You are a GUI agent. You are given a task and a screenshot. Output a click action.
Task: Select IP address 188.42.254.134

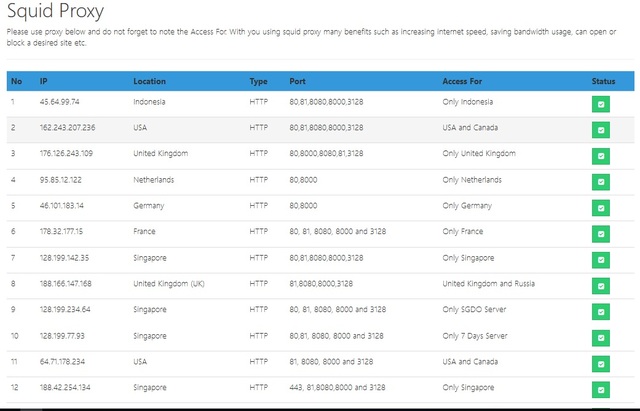point(65,387)
